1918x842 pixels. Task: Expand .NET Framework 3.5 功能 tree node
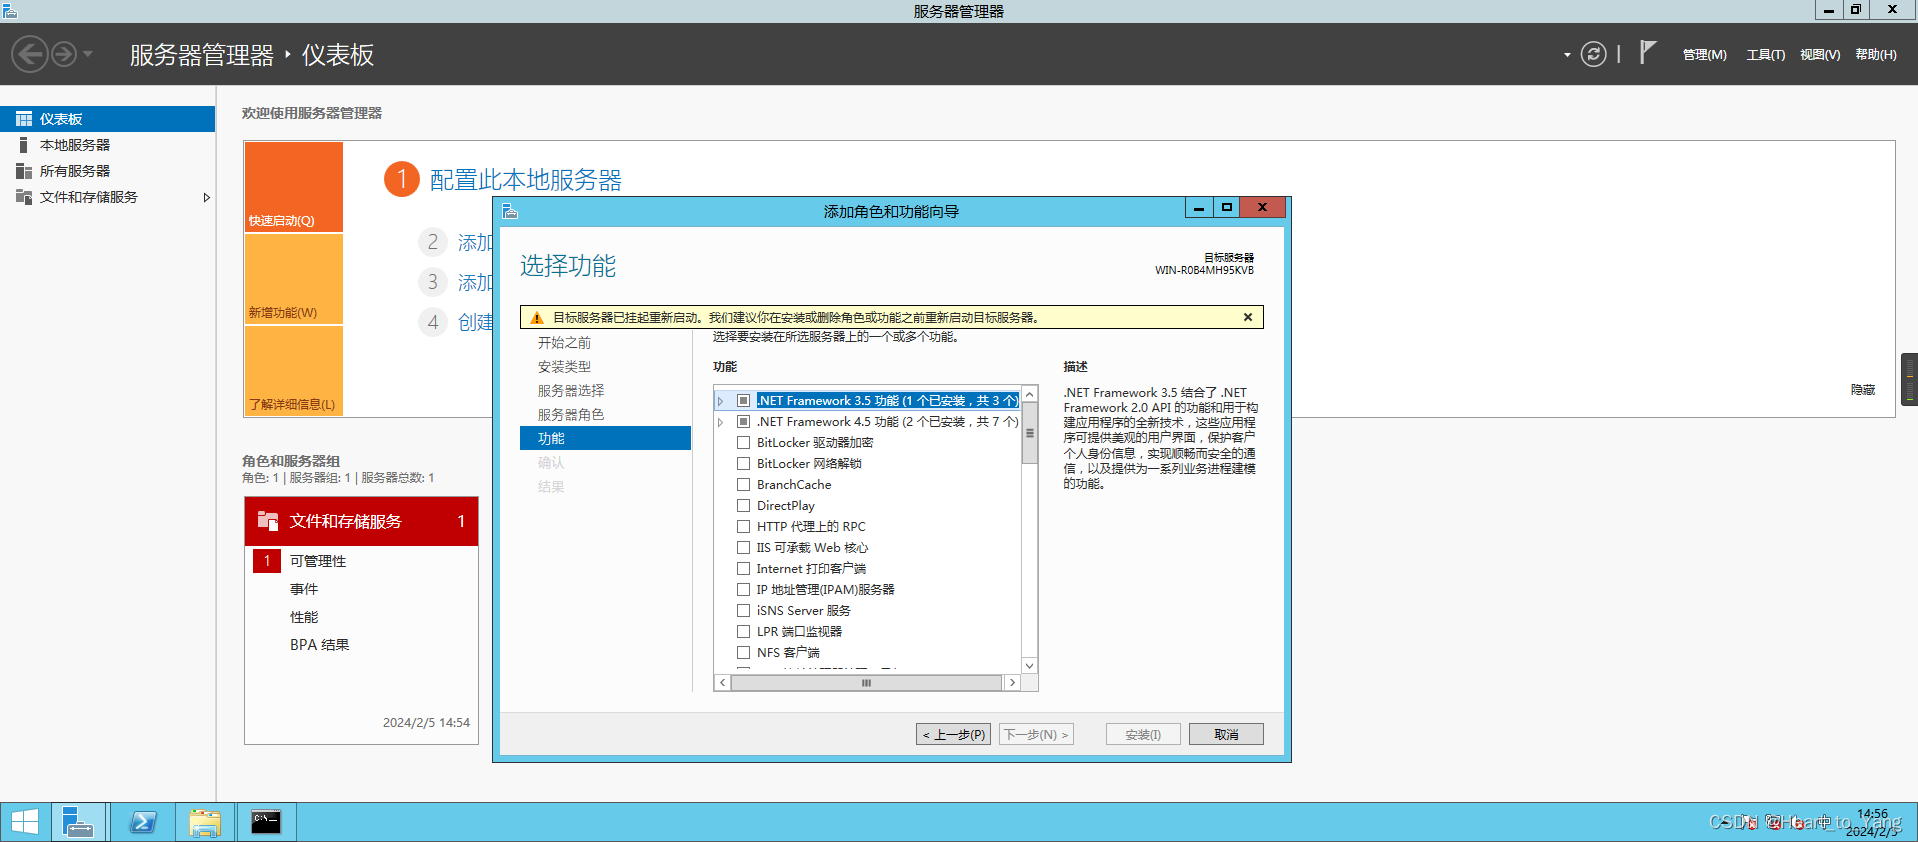(x=720, y=401)
